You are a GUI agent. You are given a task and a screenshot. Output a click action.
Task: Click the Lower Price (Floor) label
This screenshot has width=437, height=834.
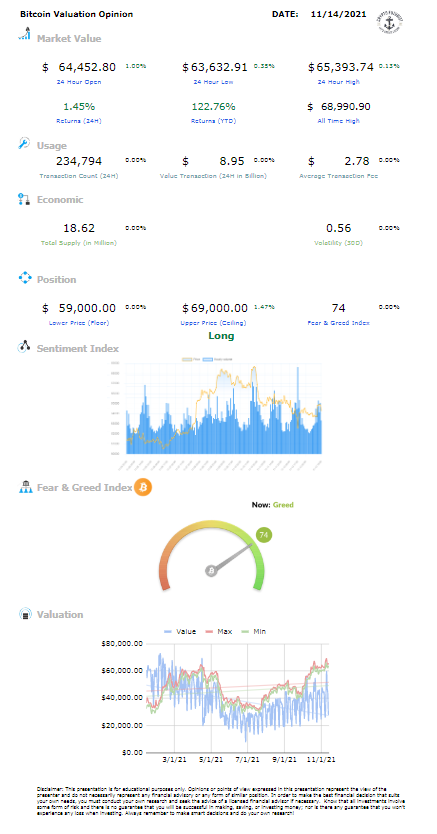point(79,323)
